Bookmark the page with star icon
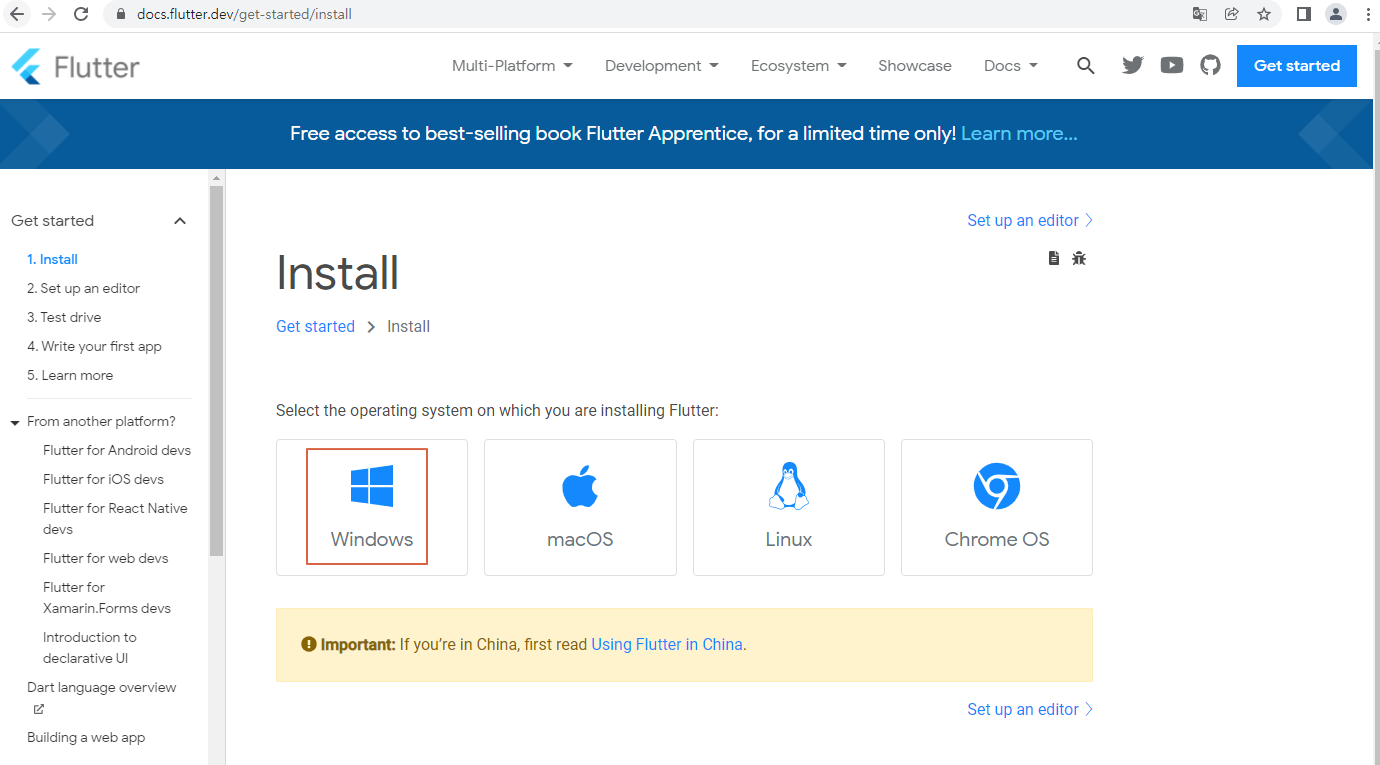This screenshot has height=765, width=1380. [x=1264, y=14]
